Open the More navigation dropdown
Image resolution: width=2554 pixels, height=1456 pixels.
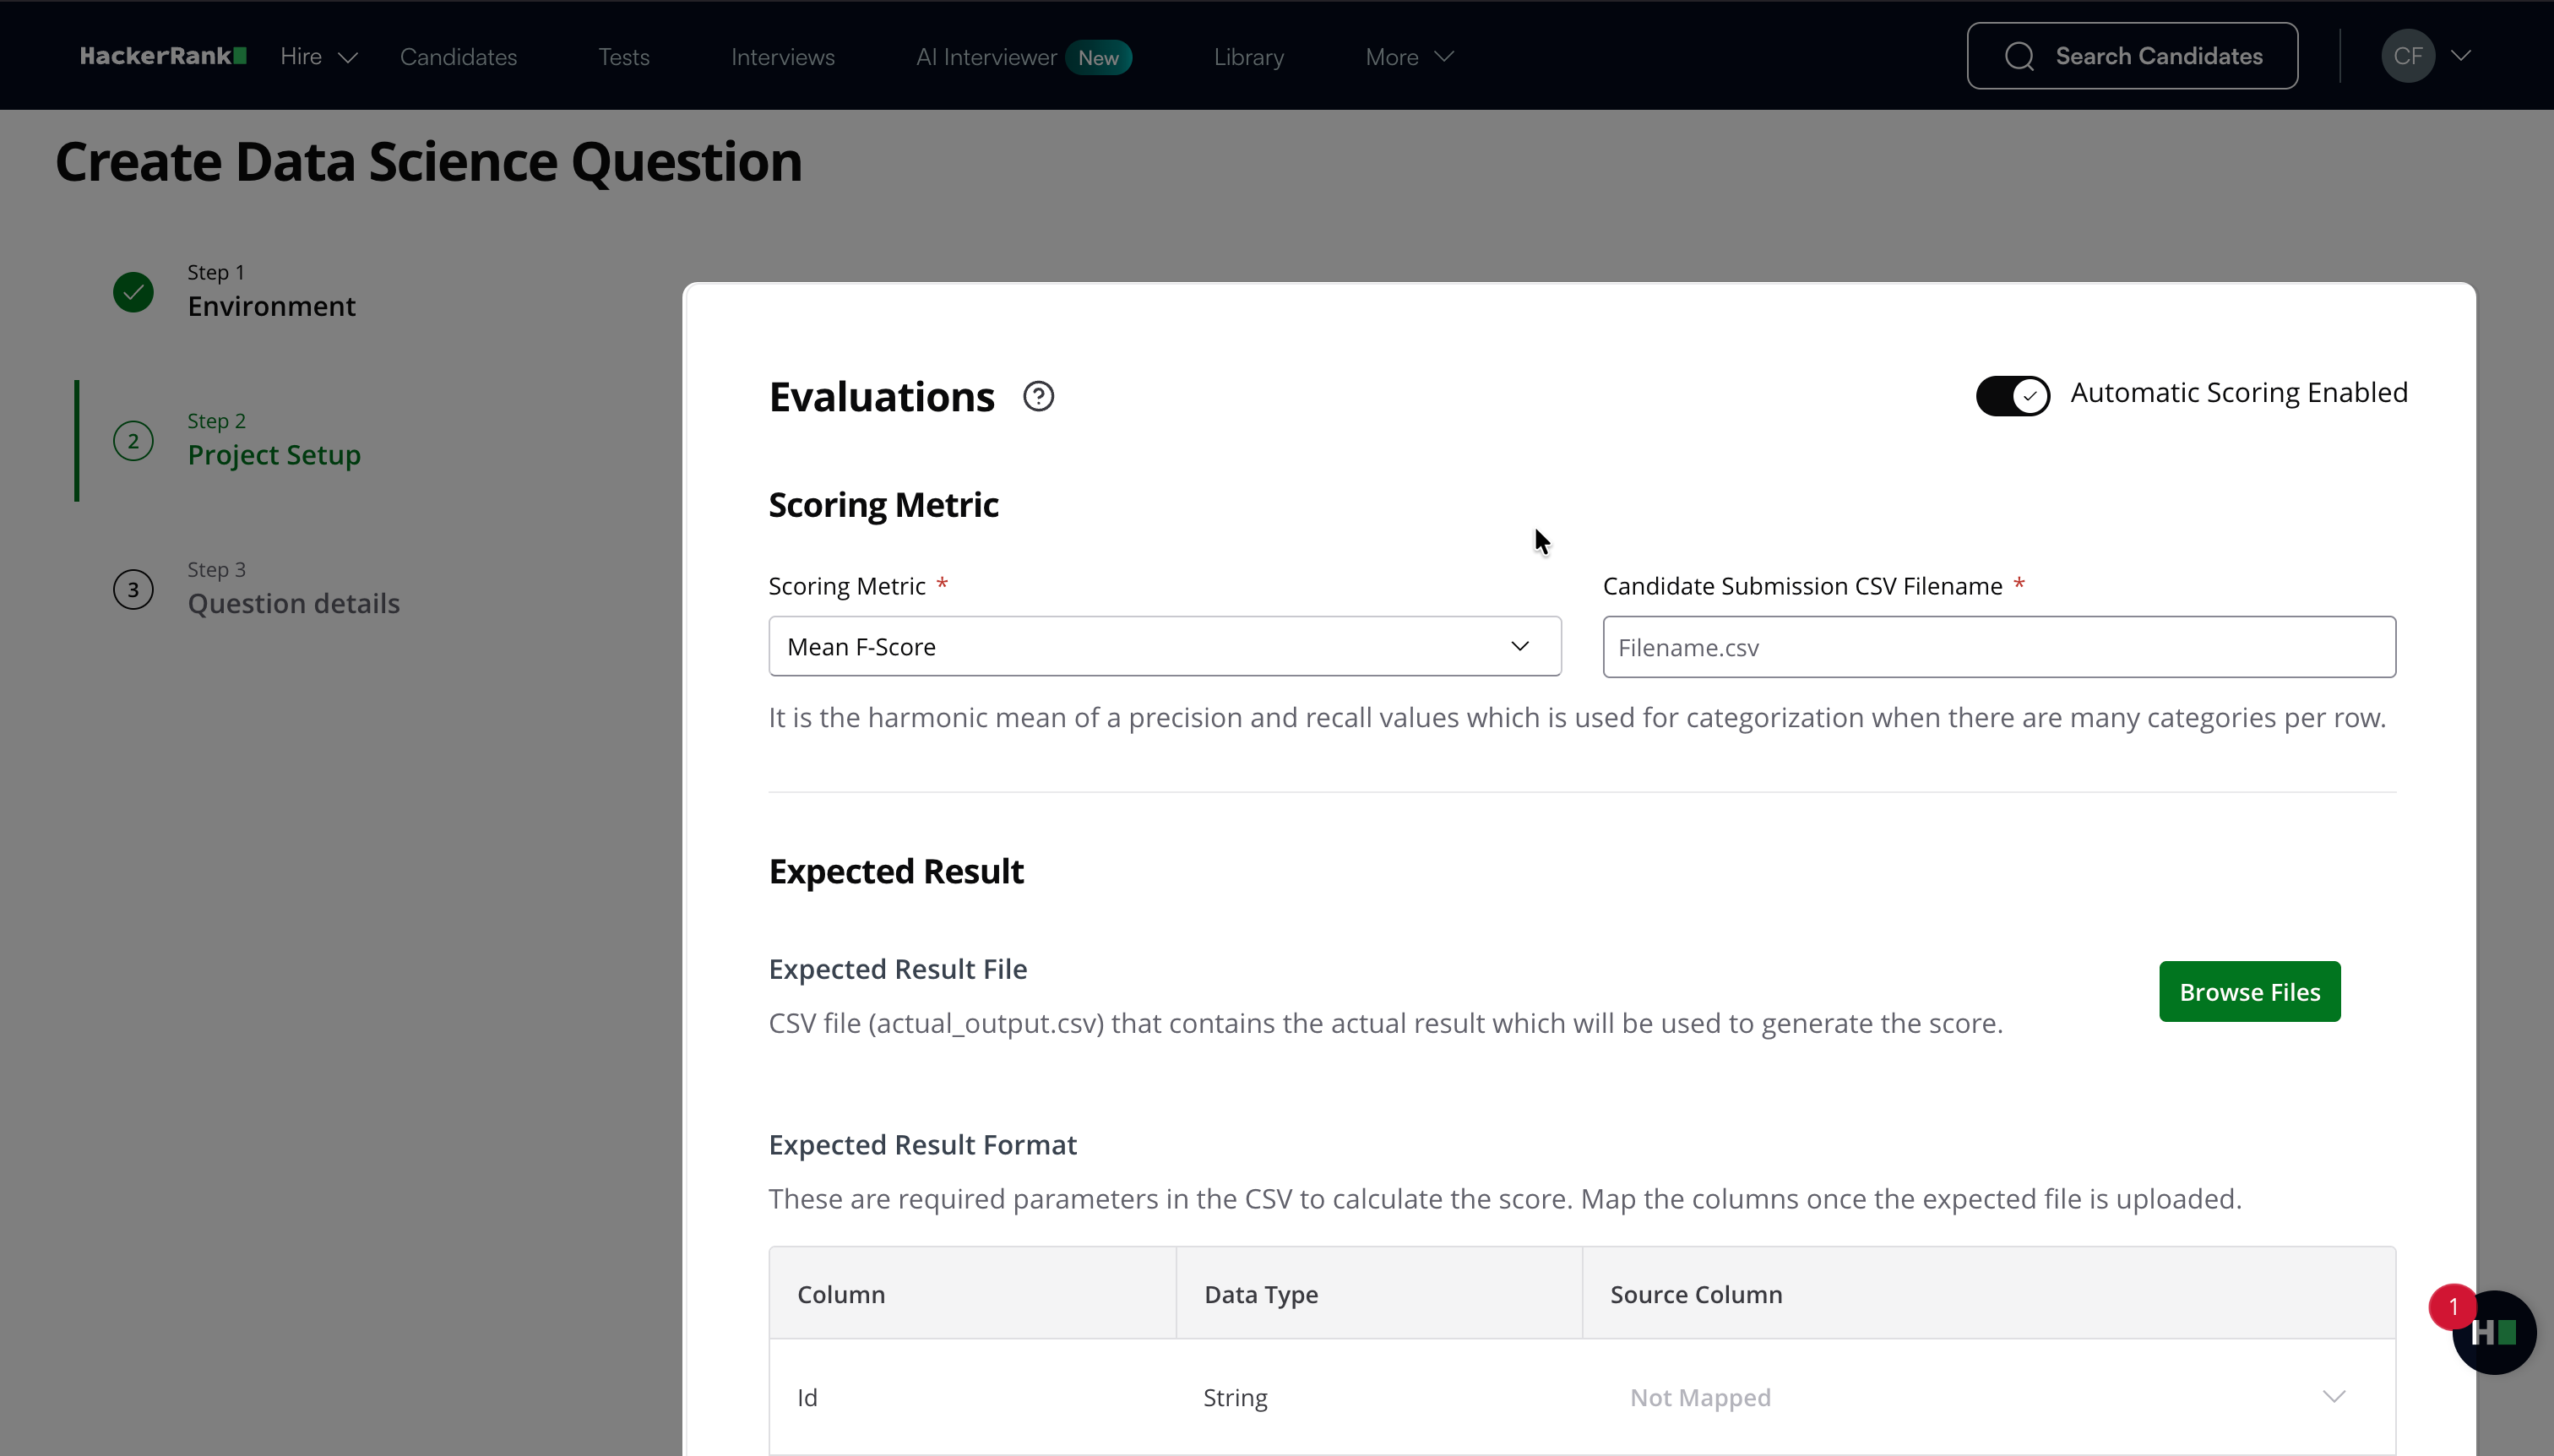pyautogui.click(x=1408, y=57)
